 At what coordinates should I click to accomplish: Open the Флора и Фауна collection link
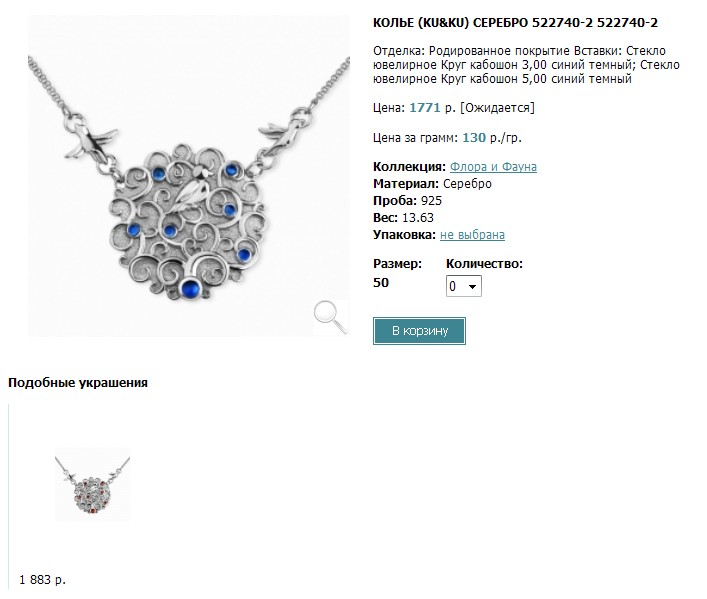[493, 167]
